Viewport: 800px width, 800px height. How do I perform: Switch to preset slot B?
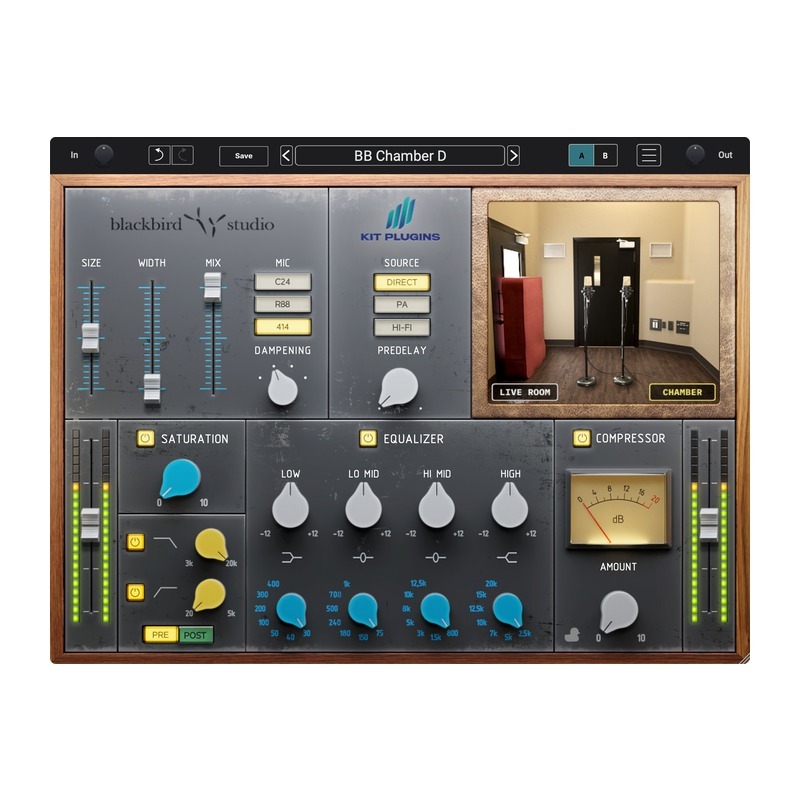click(605, 156)
